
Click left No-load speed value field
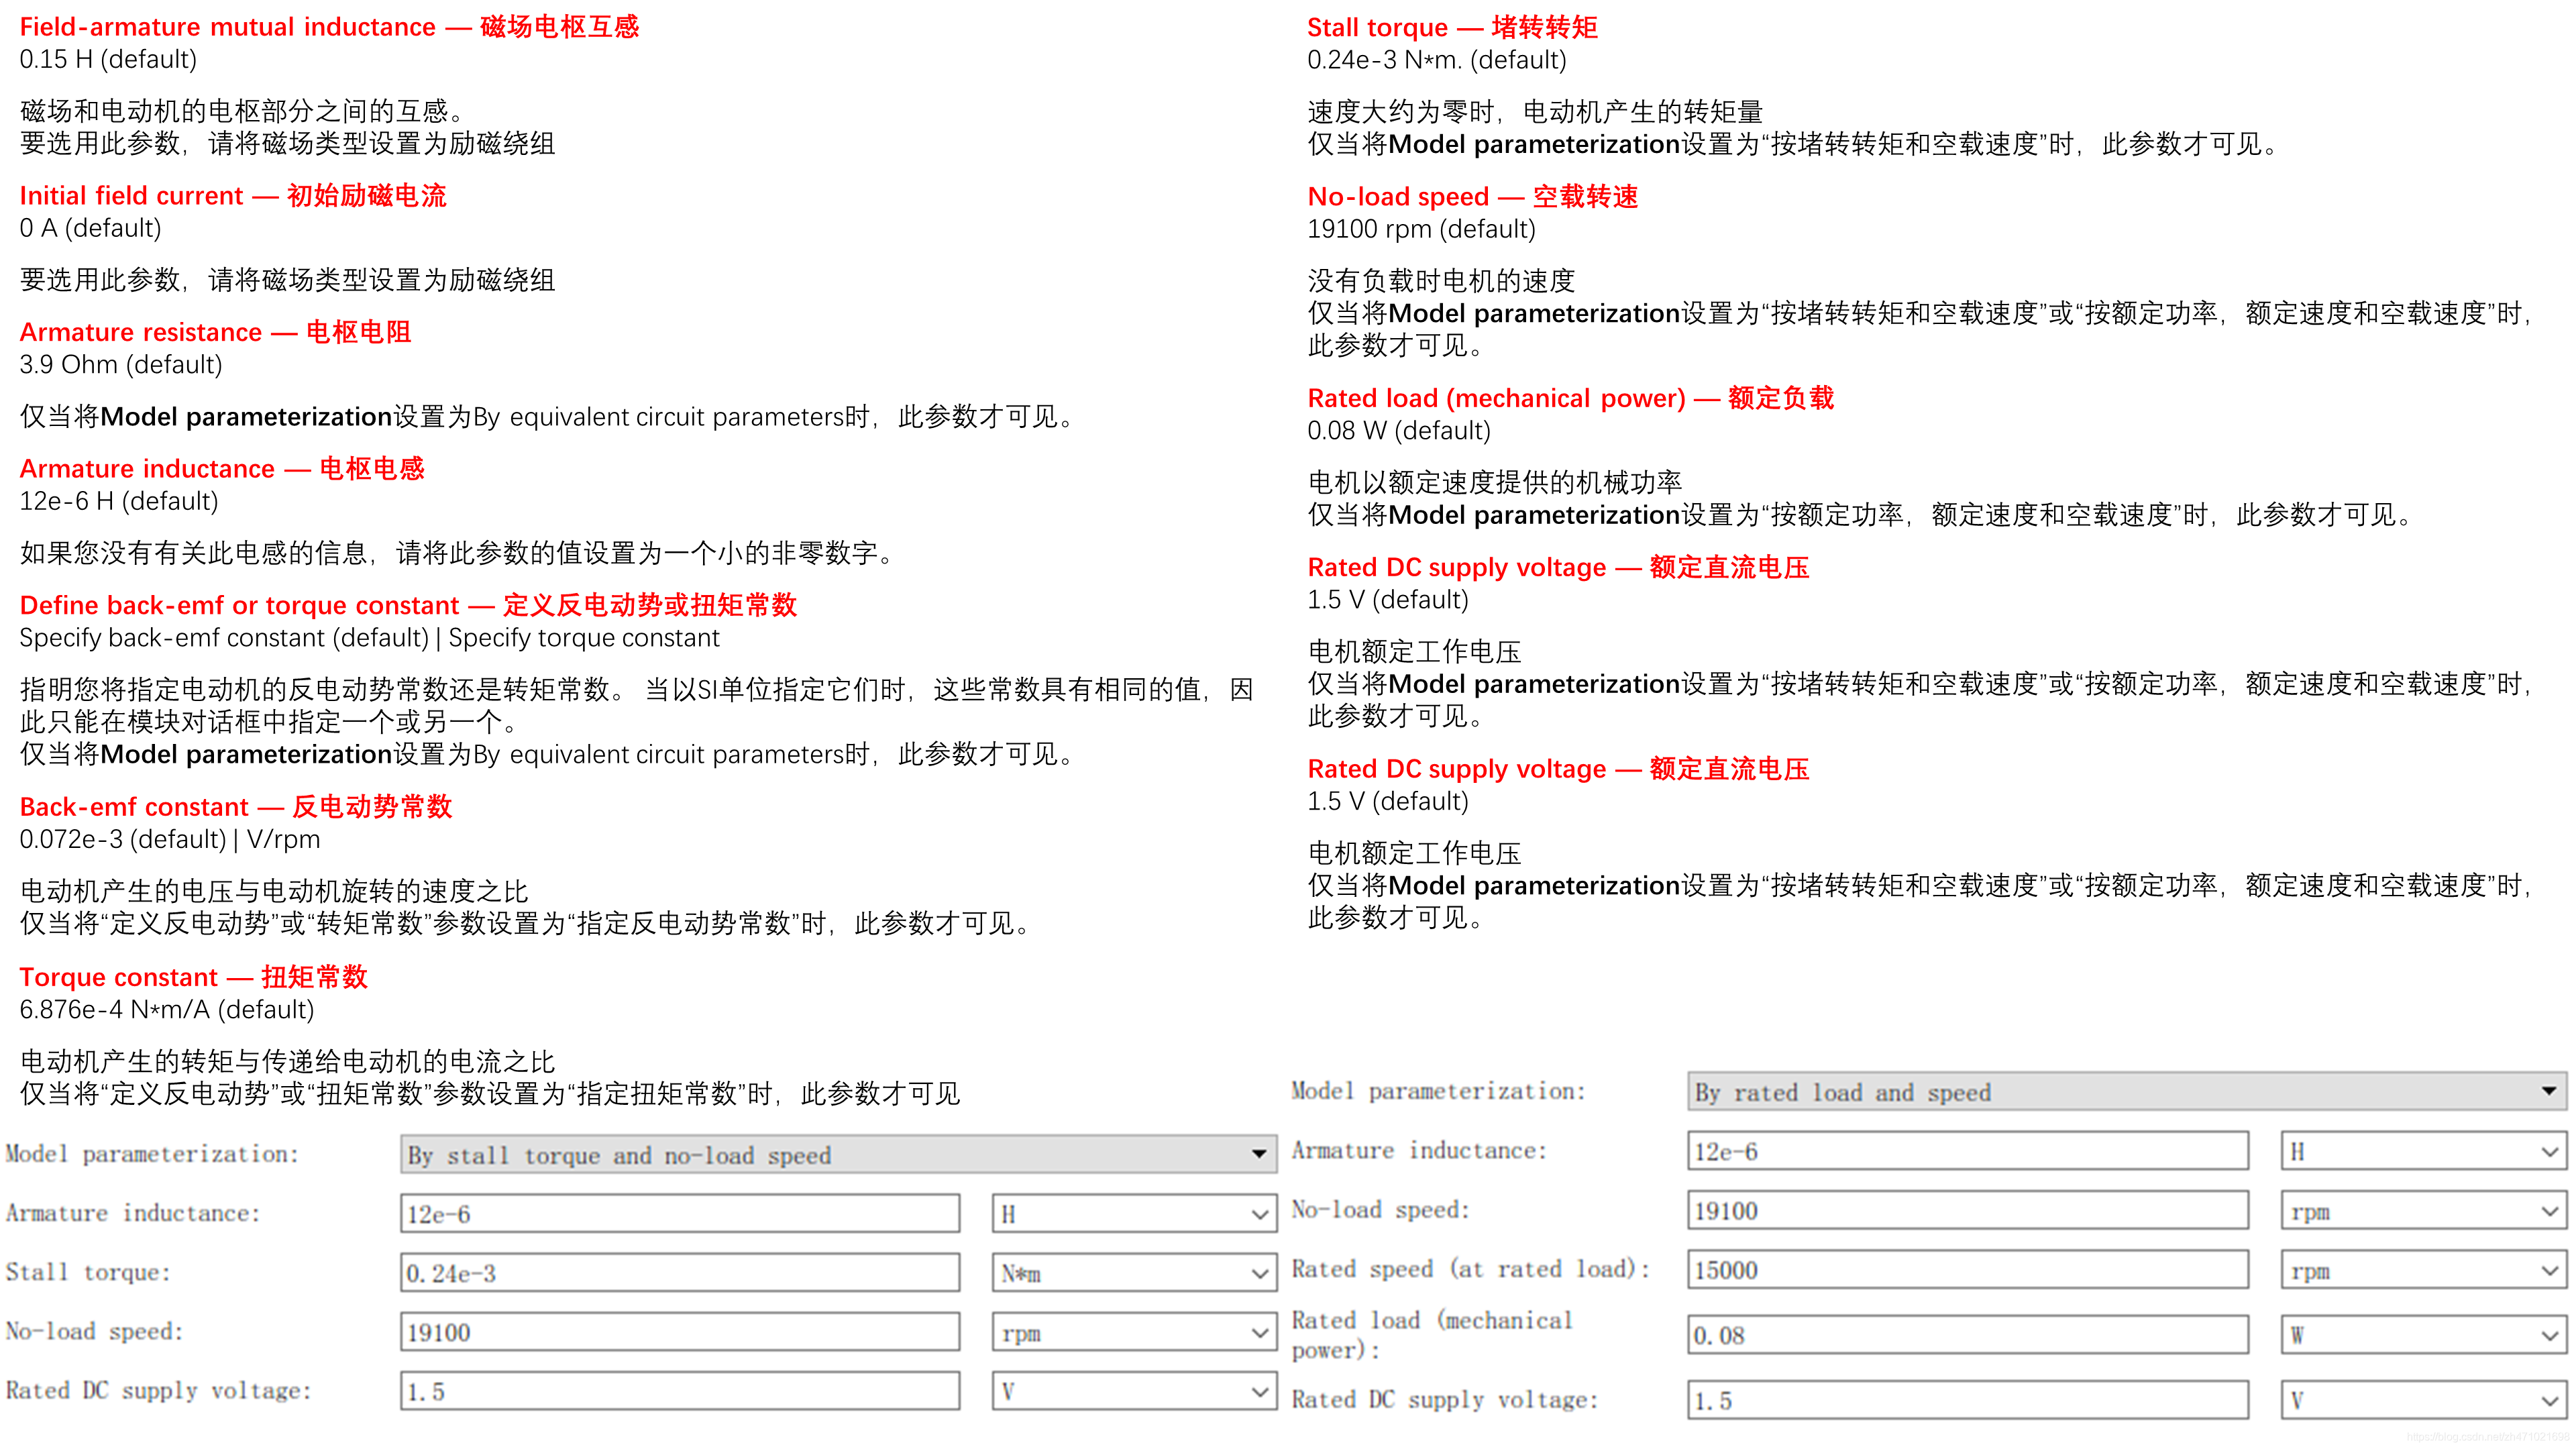(x=680, y=1332)
